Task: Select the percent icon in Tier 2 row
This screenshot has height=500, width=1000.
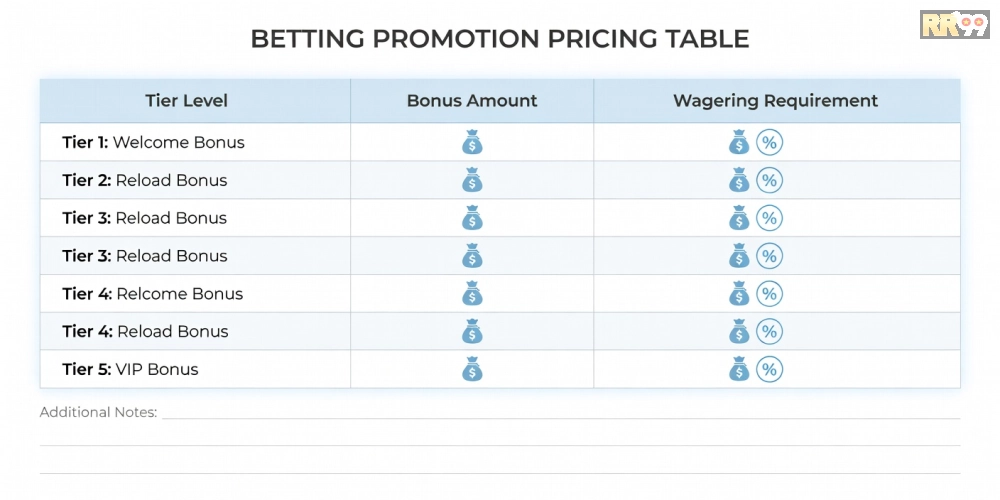Action: (x=769, y=181)
